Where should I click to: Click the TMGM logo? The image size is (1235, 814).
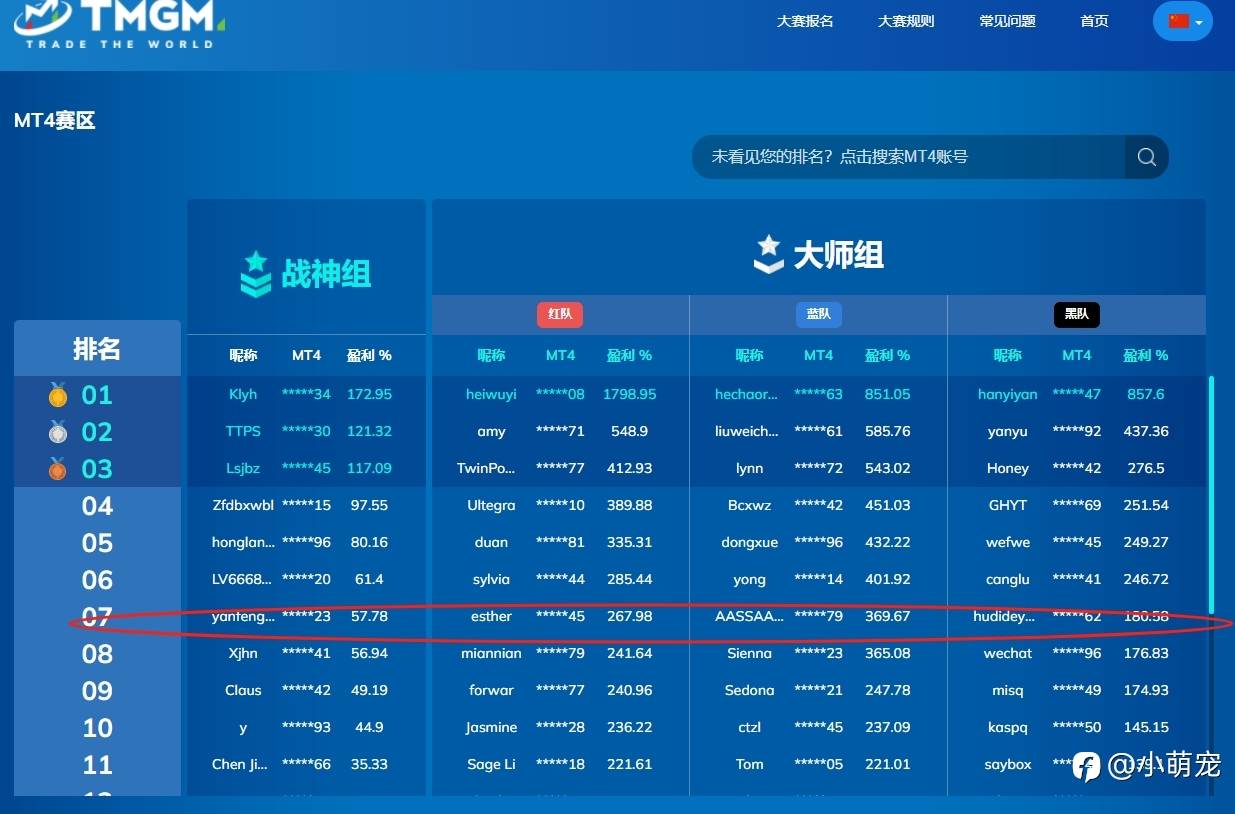[119, 24]
